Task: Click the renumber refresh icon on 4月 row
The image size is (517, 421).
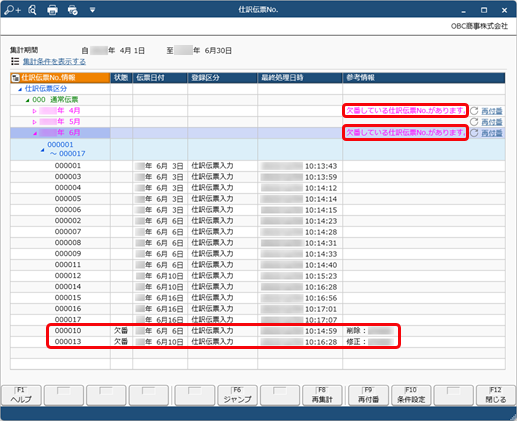Action: [474, 111]
